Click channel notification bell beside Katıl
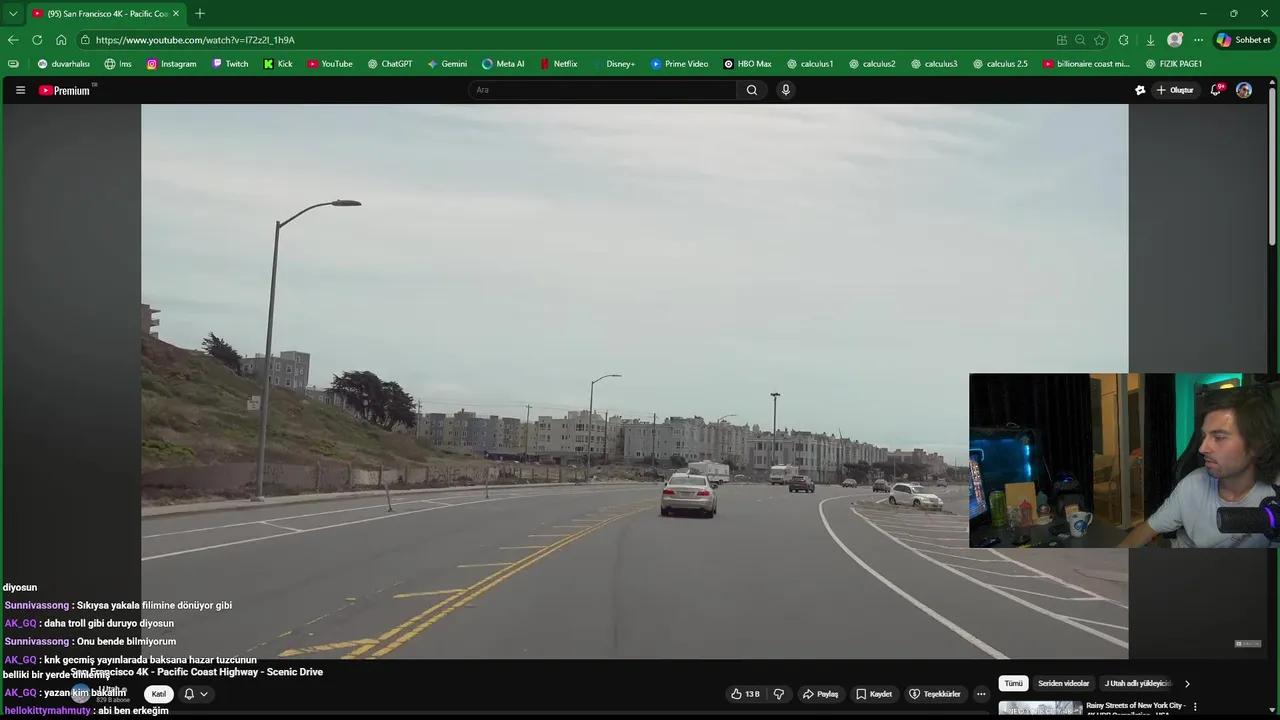This screenshot has width=1280, height=720. point(195,694)
